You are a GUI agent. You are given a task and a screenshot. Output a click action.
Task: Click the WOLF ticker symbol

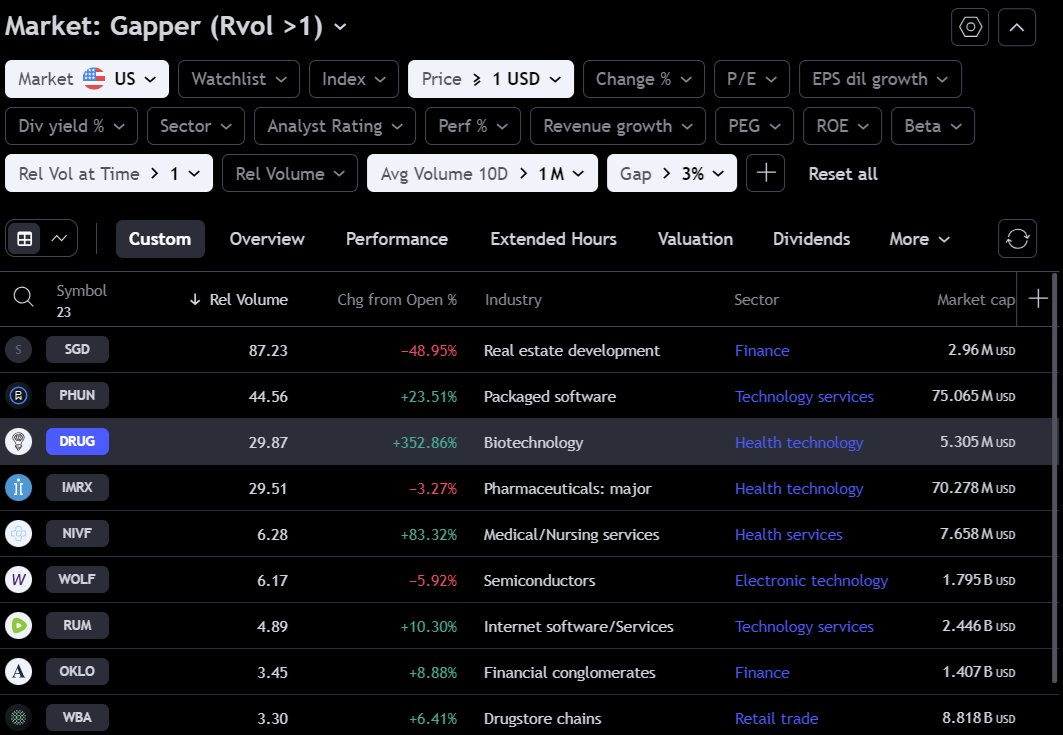77,579
